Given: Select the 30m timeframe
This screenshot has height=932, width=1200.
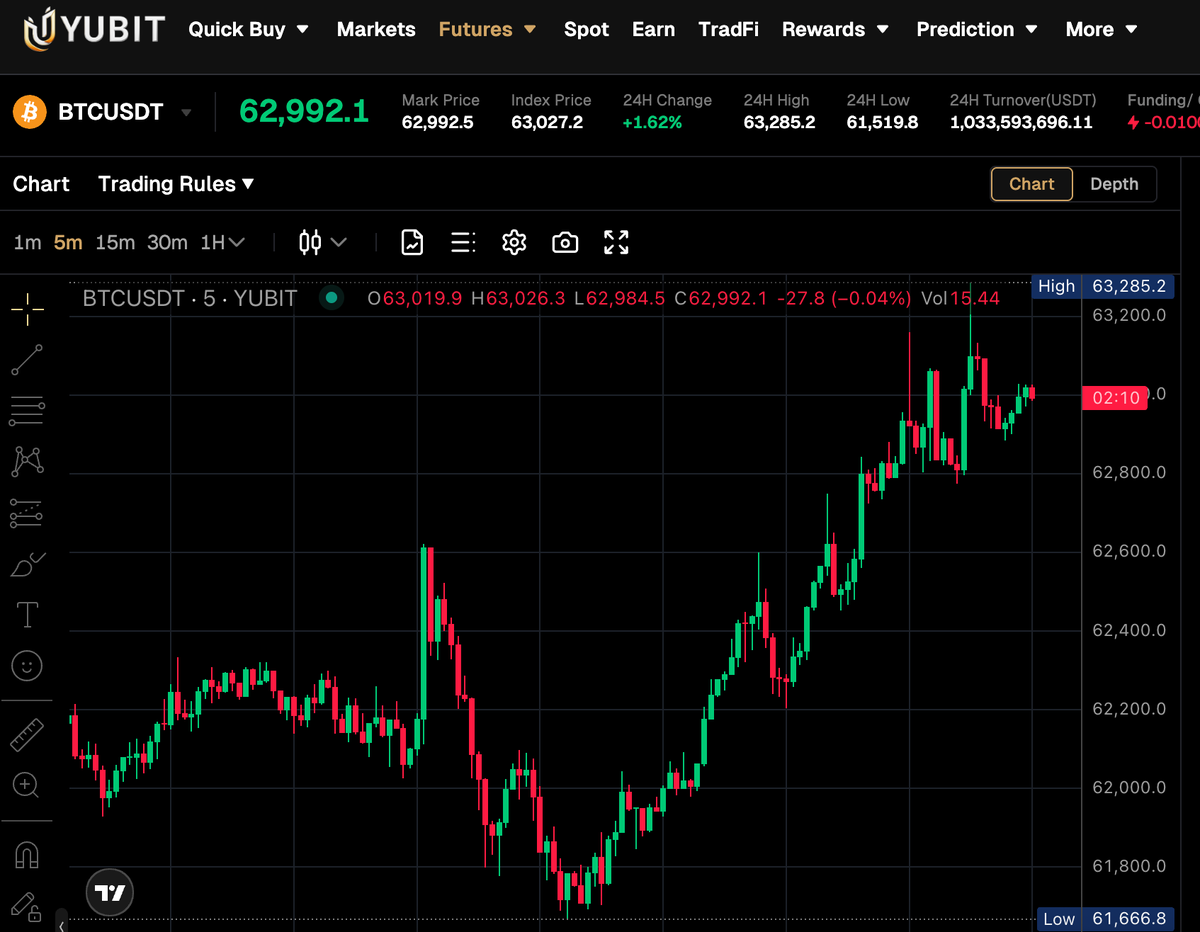Looking at the screenshot, I should [167, 242].
